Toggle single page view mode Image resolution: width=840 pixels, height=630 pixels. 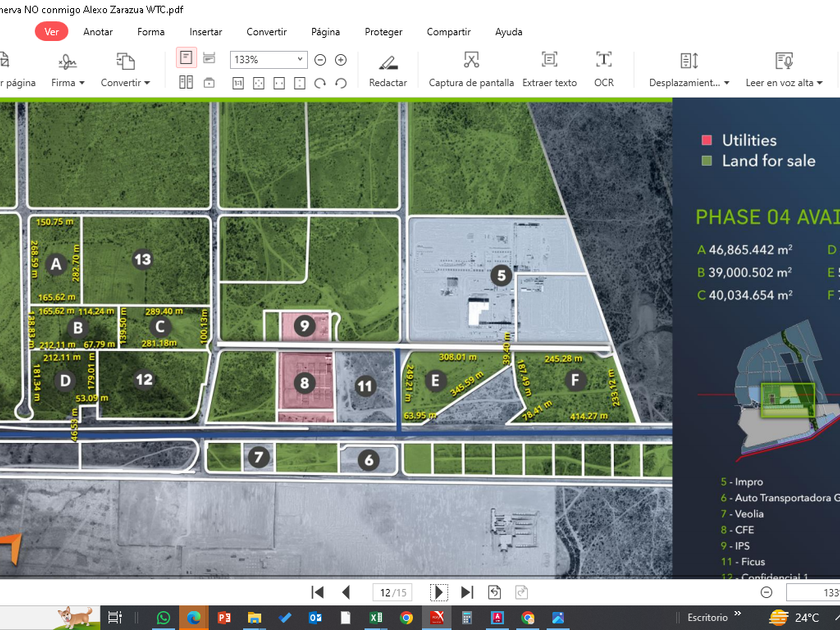tap(186, 58)
